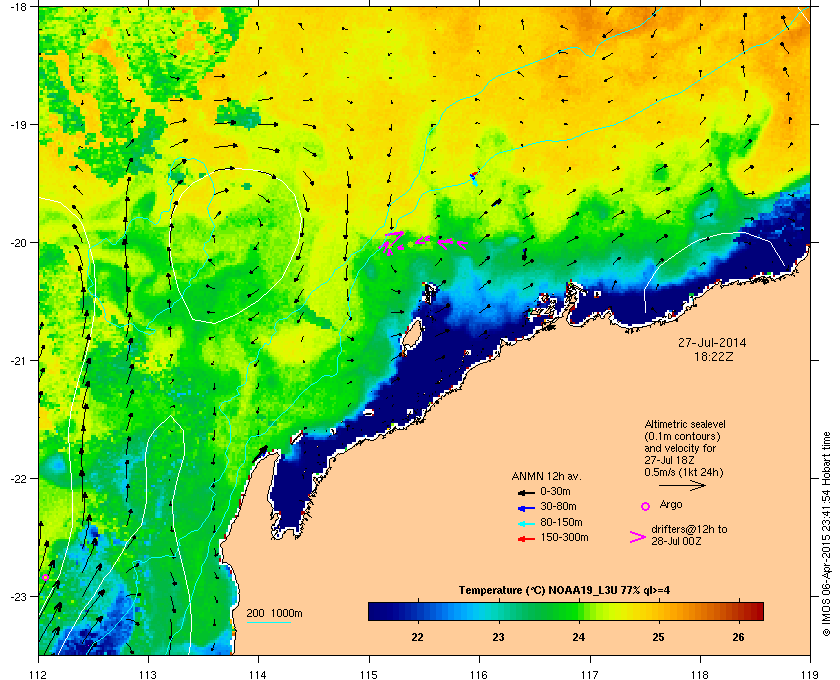The width and height of the screenshot is (840, 680).
Task: Click longitude axis label 118
Action: tap(700, 674)
